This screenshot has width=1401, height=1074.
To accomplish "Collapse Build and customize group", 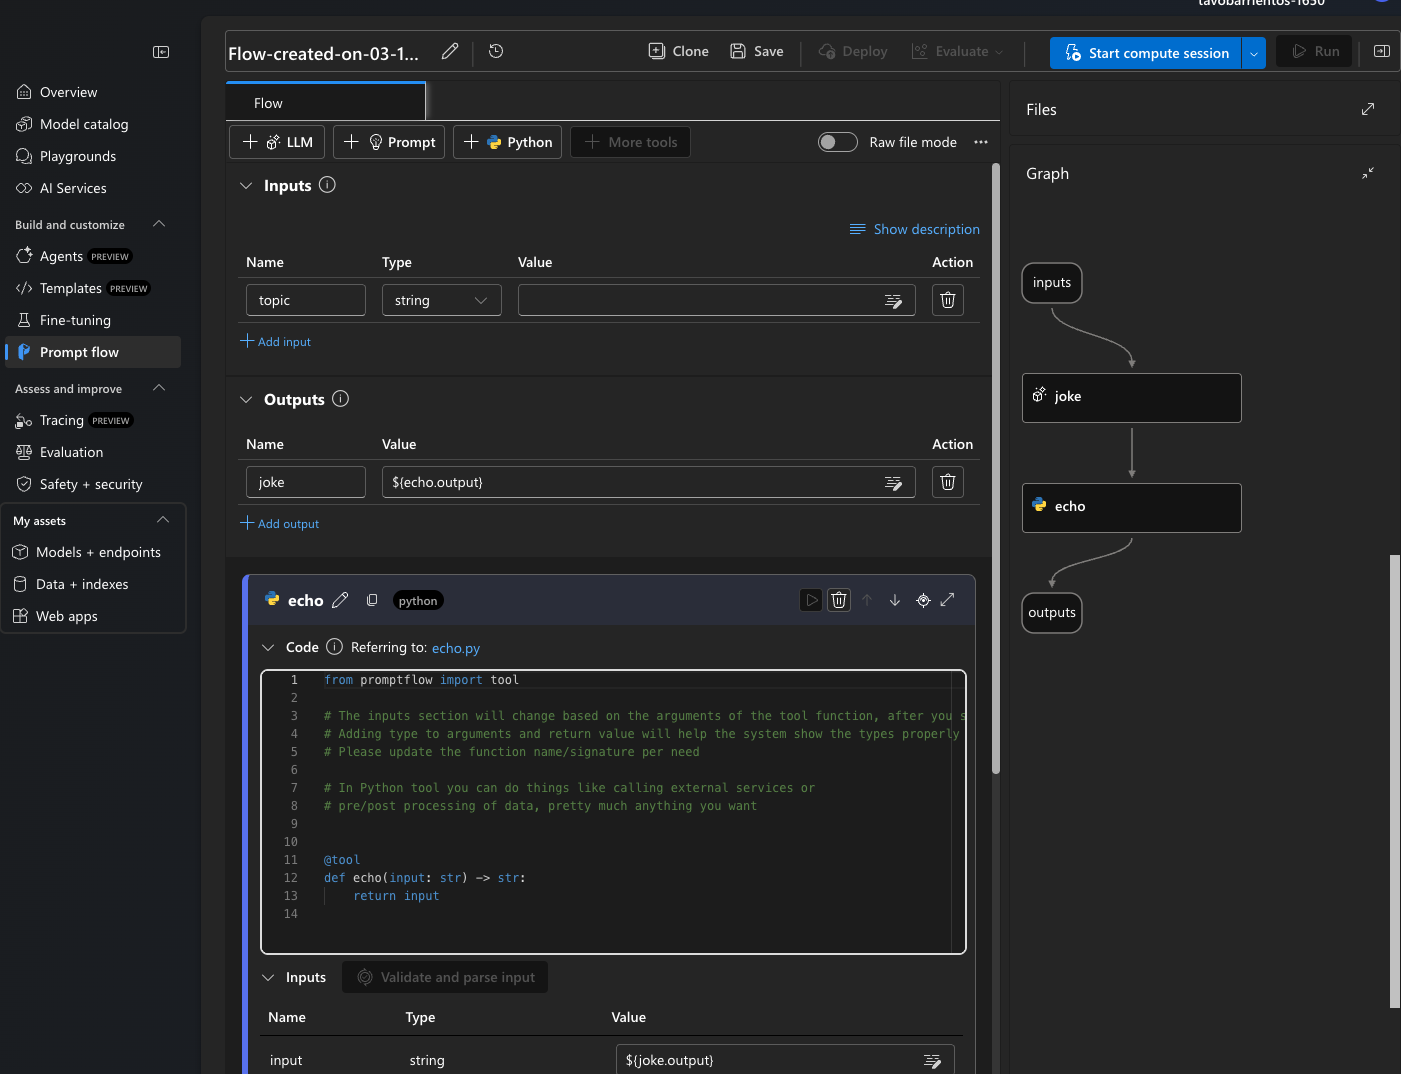I will coord(159,224).
